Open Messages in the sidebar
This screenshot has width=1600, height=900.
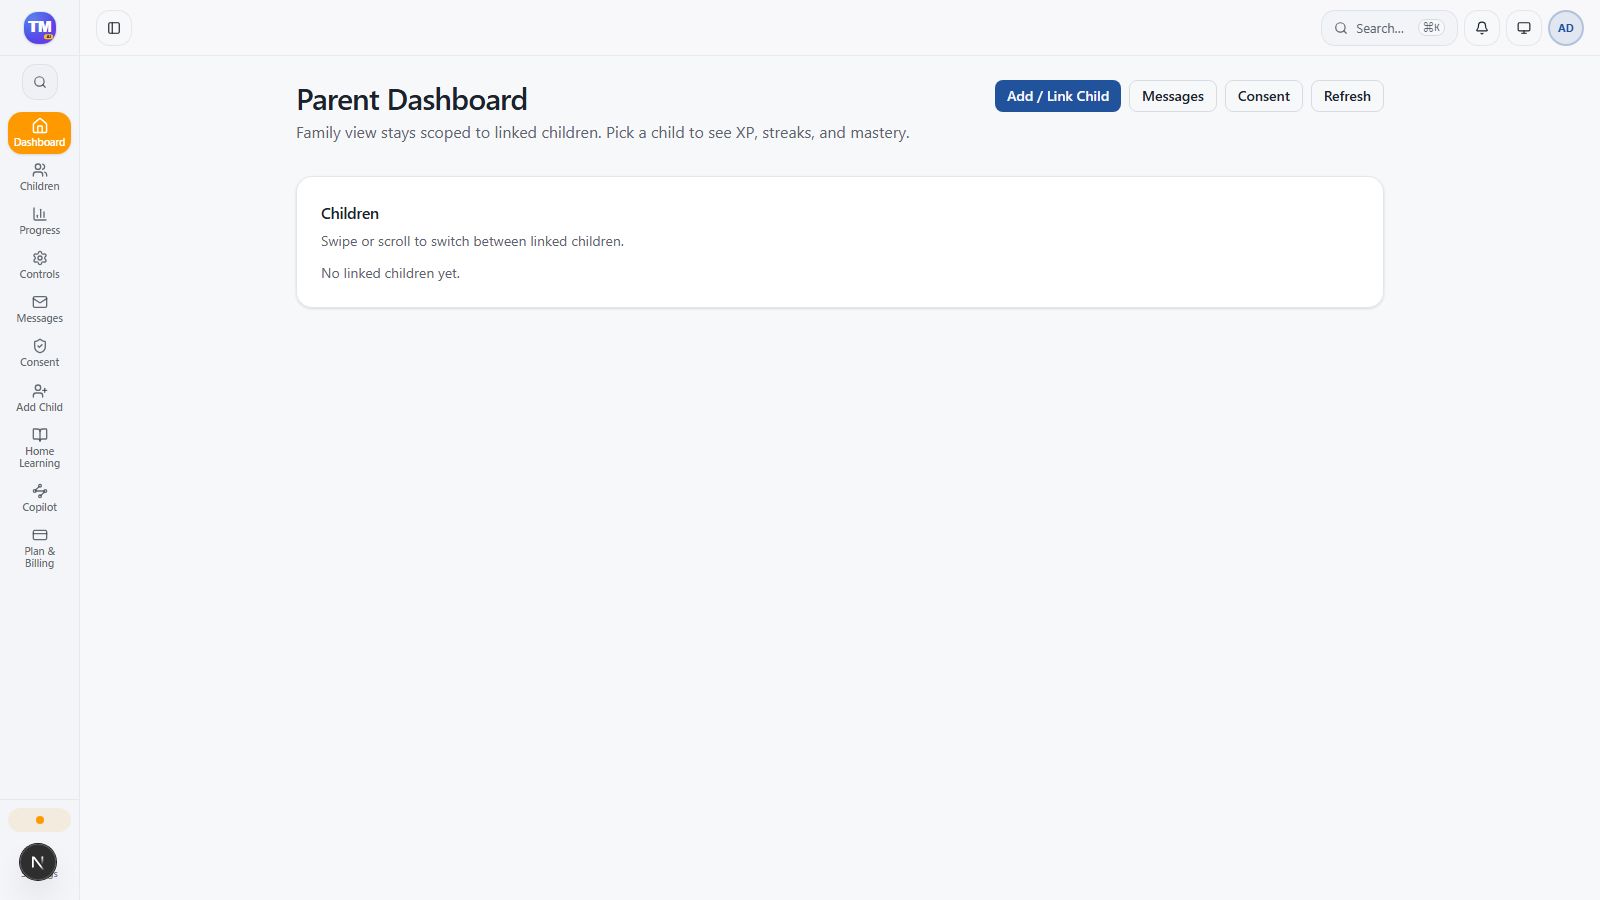tap(40, 309)
